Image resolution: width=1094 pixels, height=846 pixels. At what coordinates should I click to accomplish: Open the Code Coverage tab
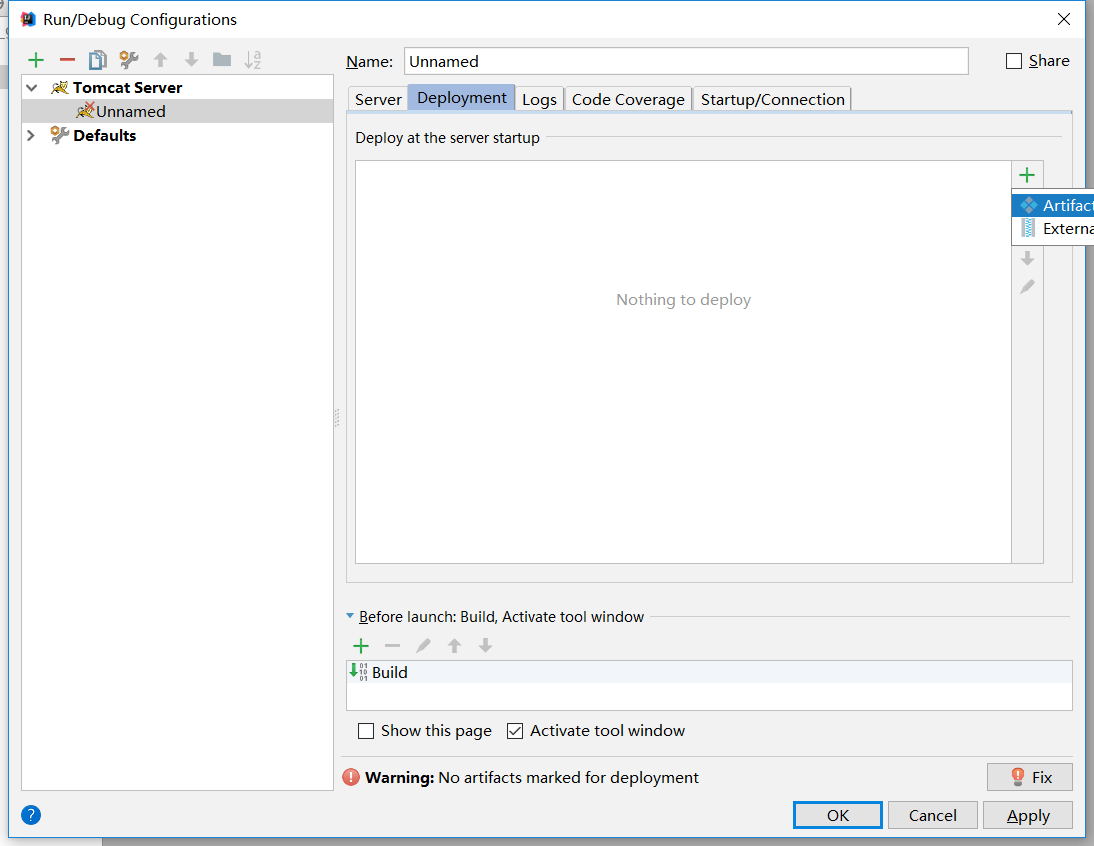click(x=628, y=99)
